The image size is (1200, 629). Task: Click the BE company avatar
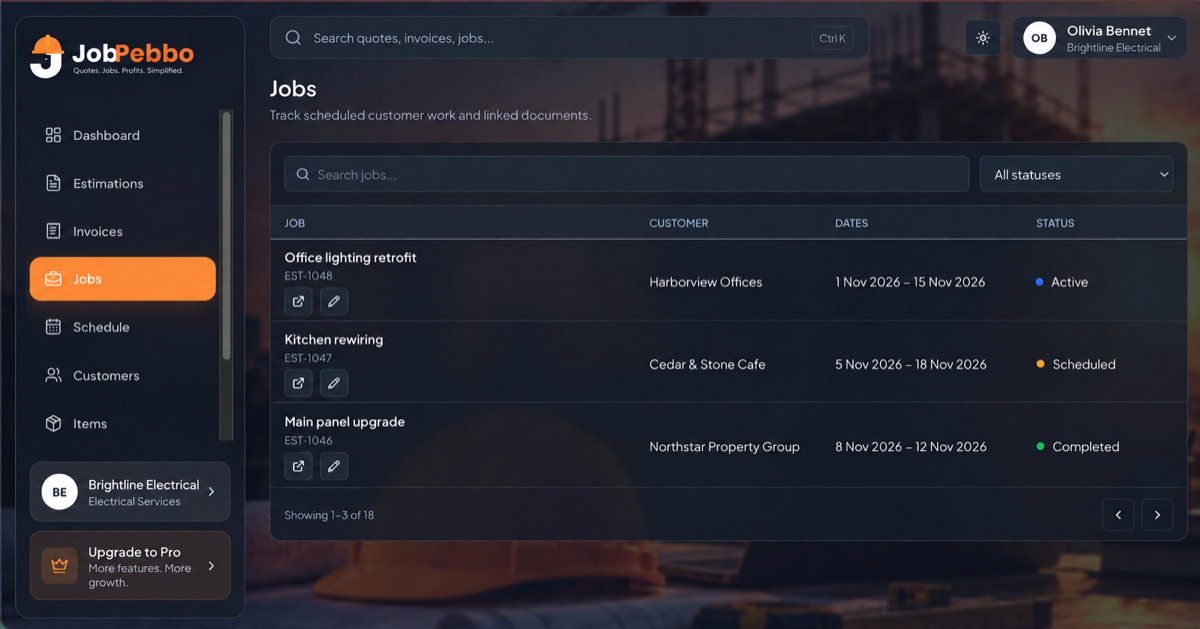click(x=59, y=492)
